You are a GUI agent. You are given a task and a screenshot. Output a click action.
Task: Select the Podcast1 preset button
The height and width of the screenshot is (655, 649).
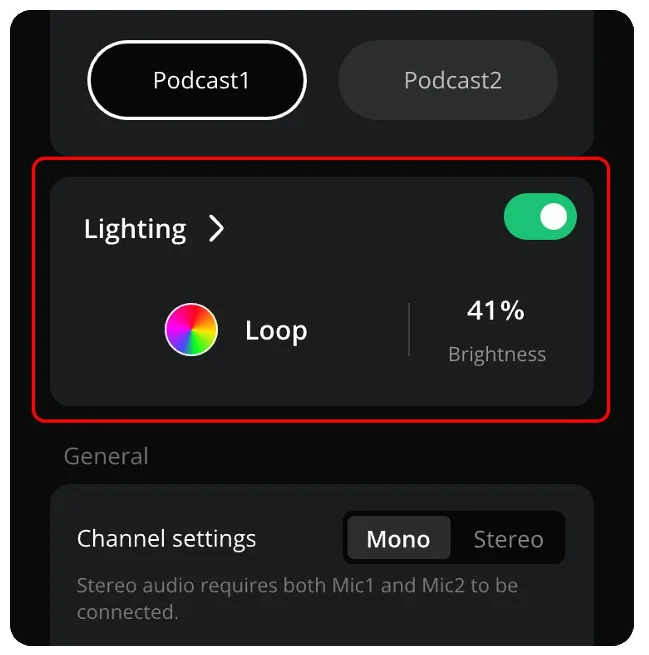[x=197, y=80]
